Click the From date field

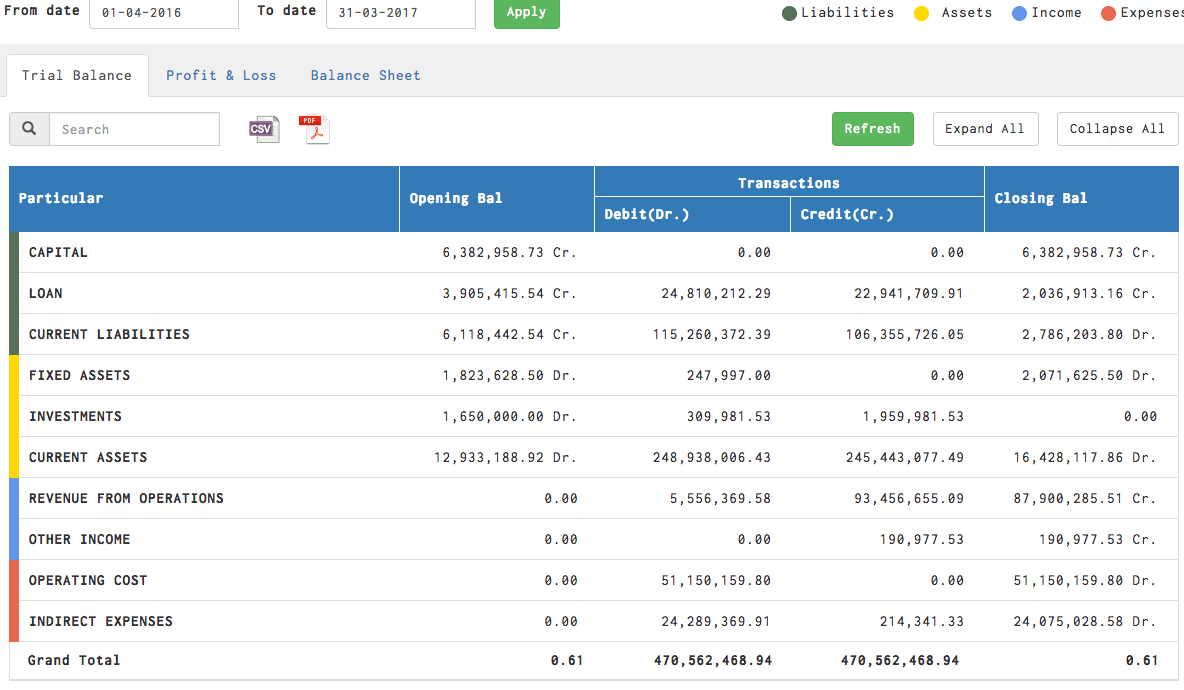[164, 13]
